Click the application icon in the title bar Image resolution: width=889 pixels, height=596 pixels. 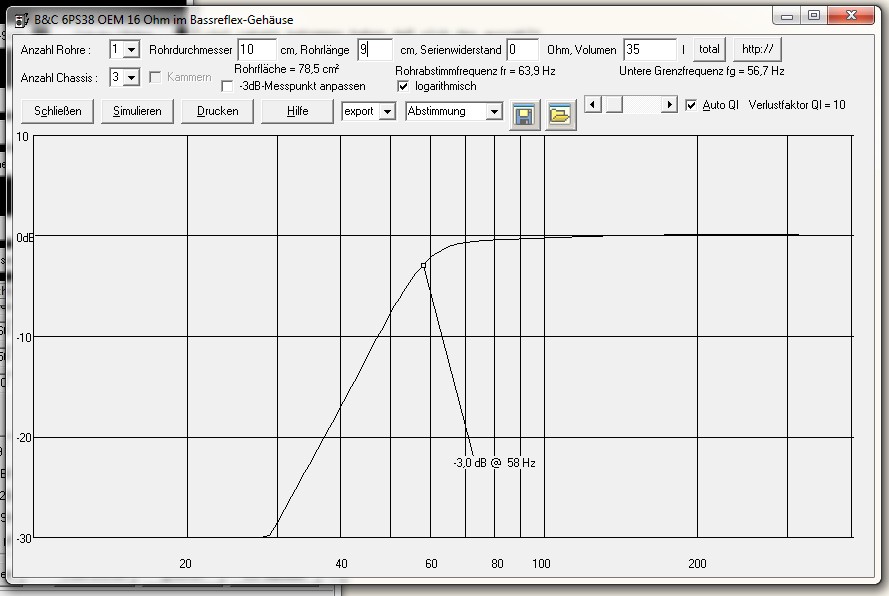(21, 20)
